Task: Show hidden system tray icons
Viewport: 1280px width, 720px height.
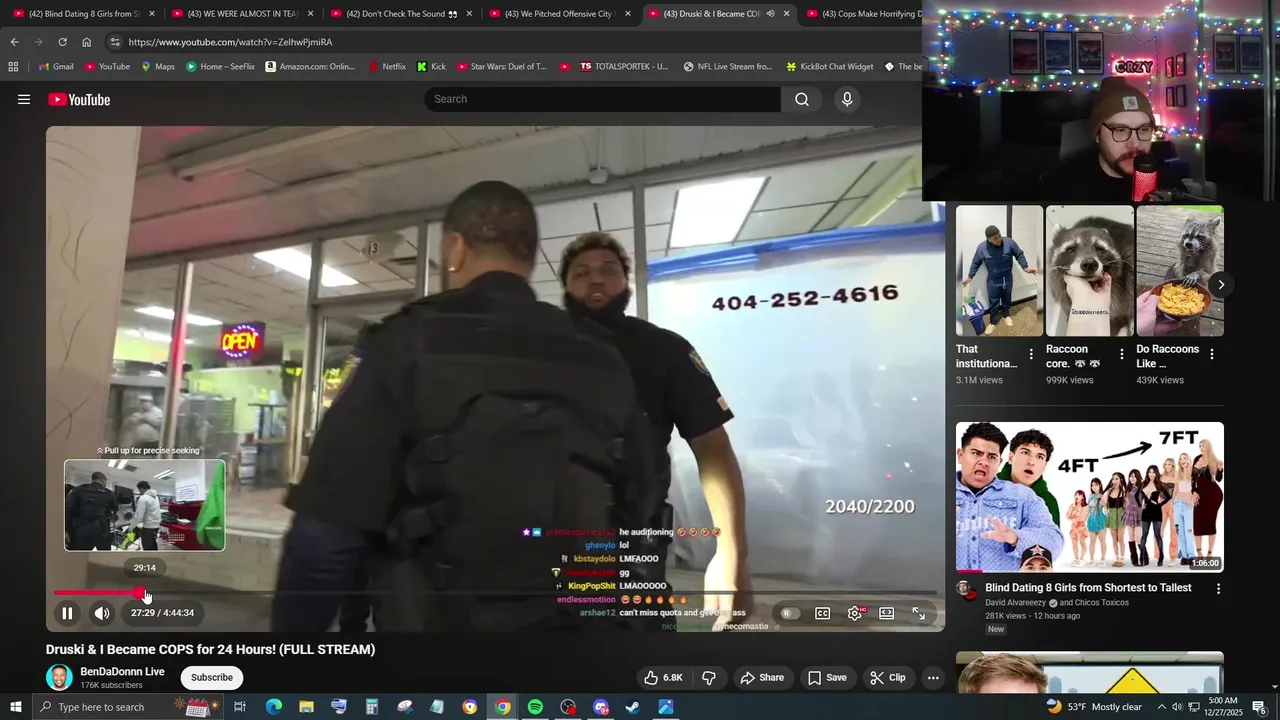Action: (x=1161, y=707)
